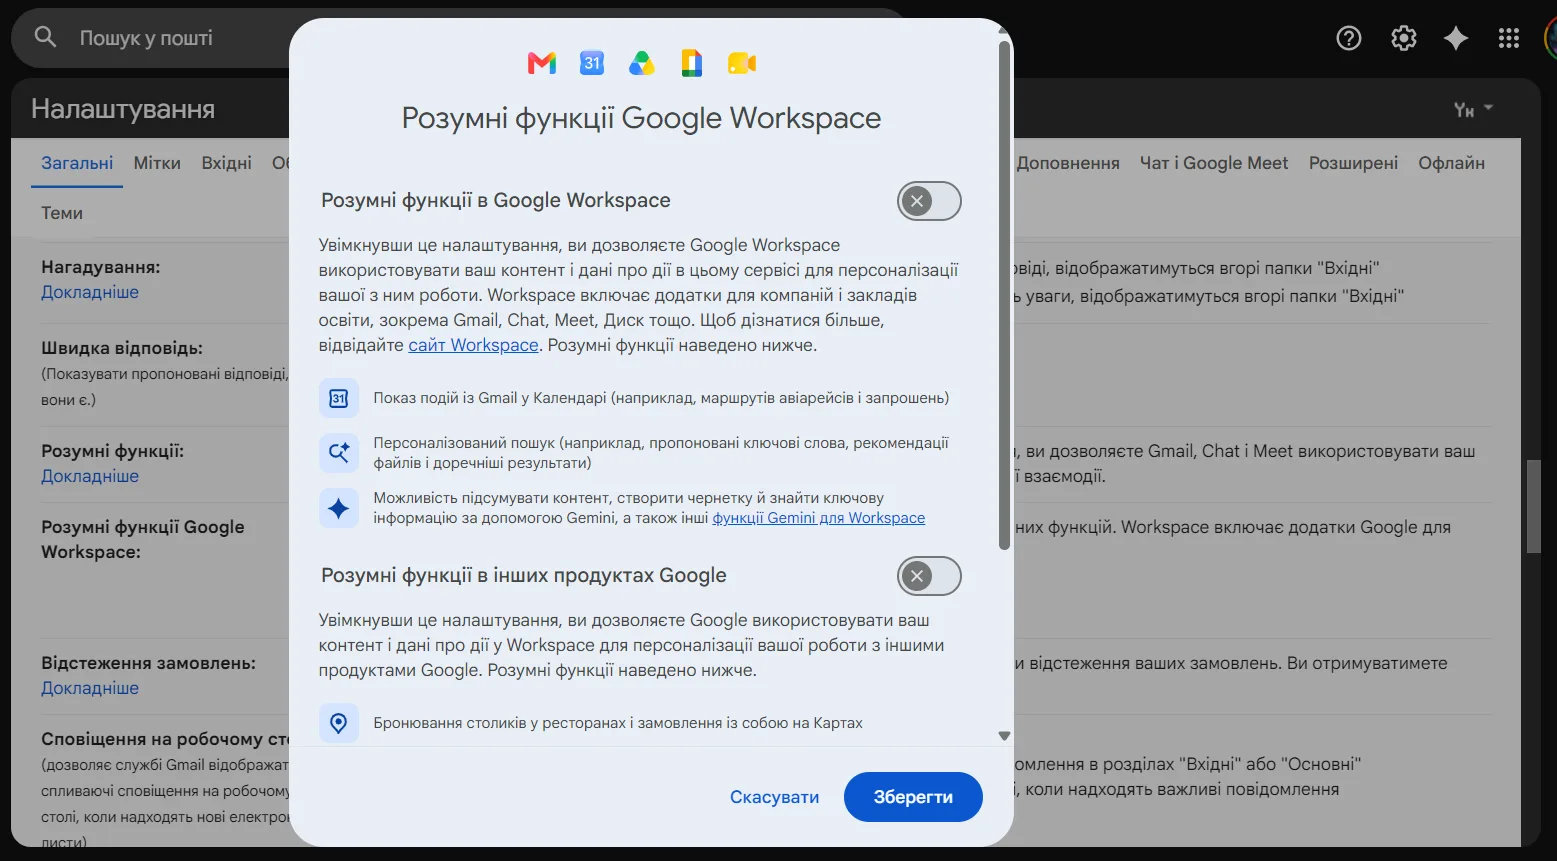Viewport: 1557px width, 861px height.
Task: Click the search magnifier icon in the mail search bar
Action: tap(45, 37)
